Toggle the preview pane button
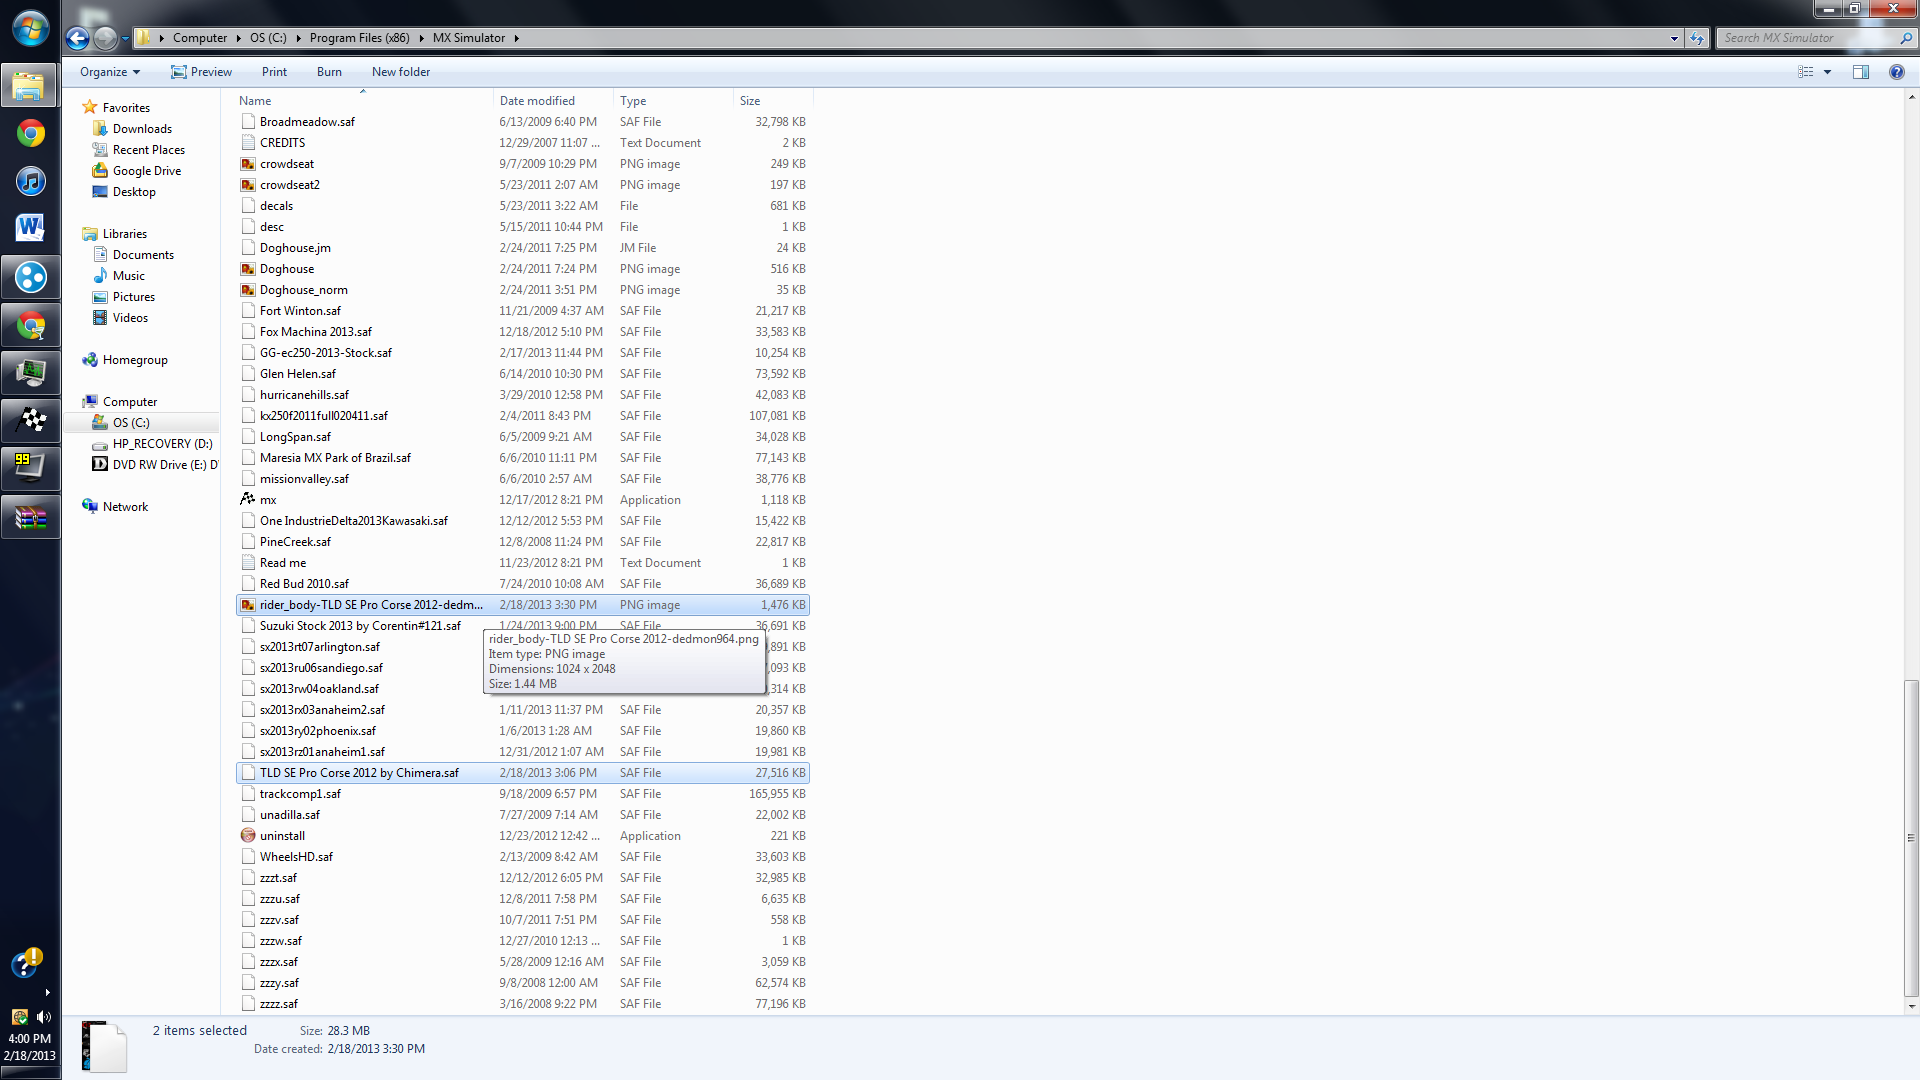Viewport: 1920px width, 1080px height. point(1860,72)
